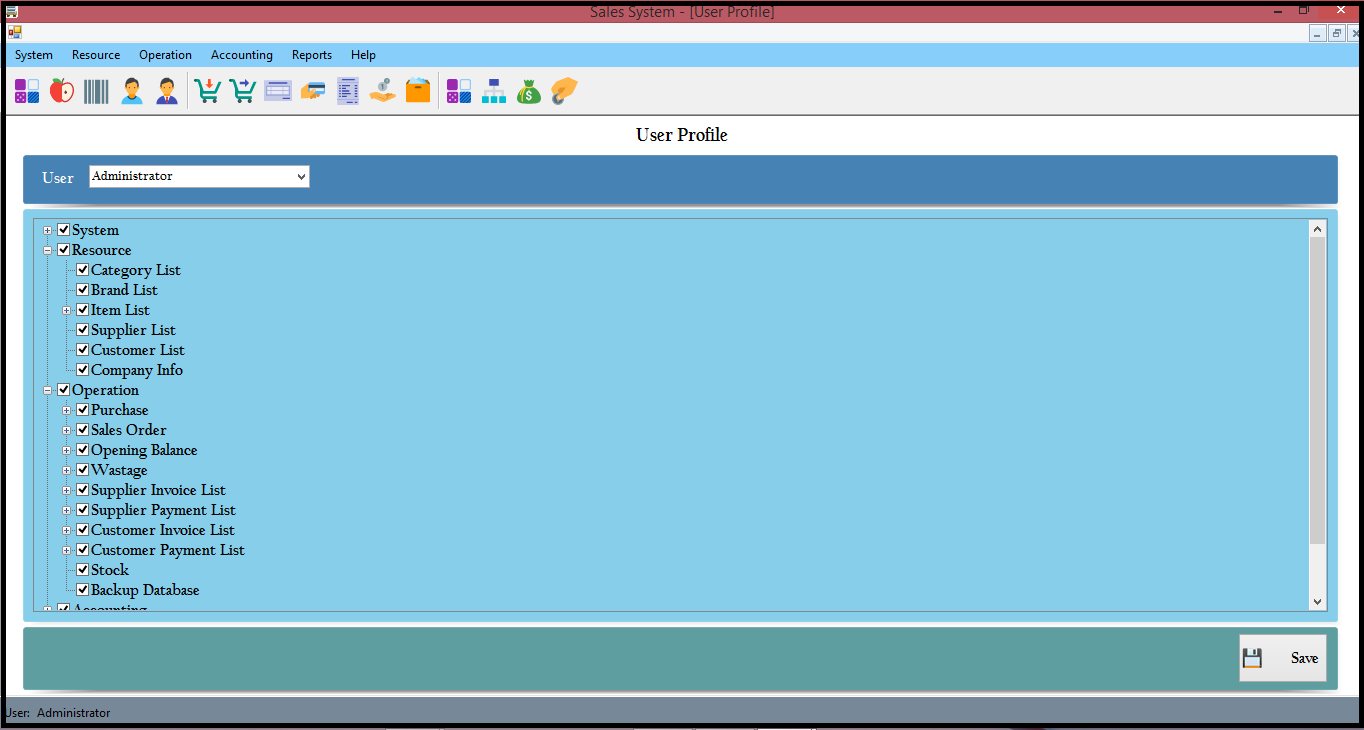1364x730 pixels.
Task: Open the Reports menu
Action: (311, 55)
